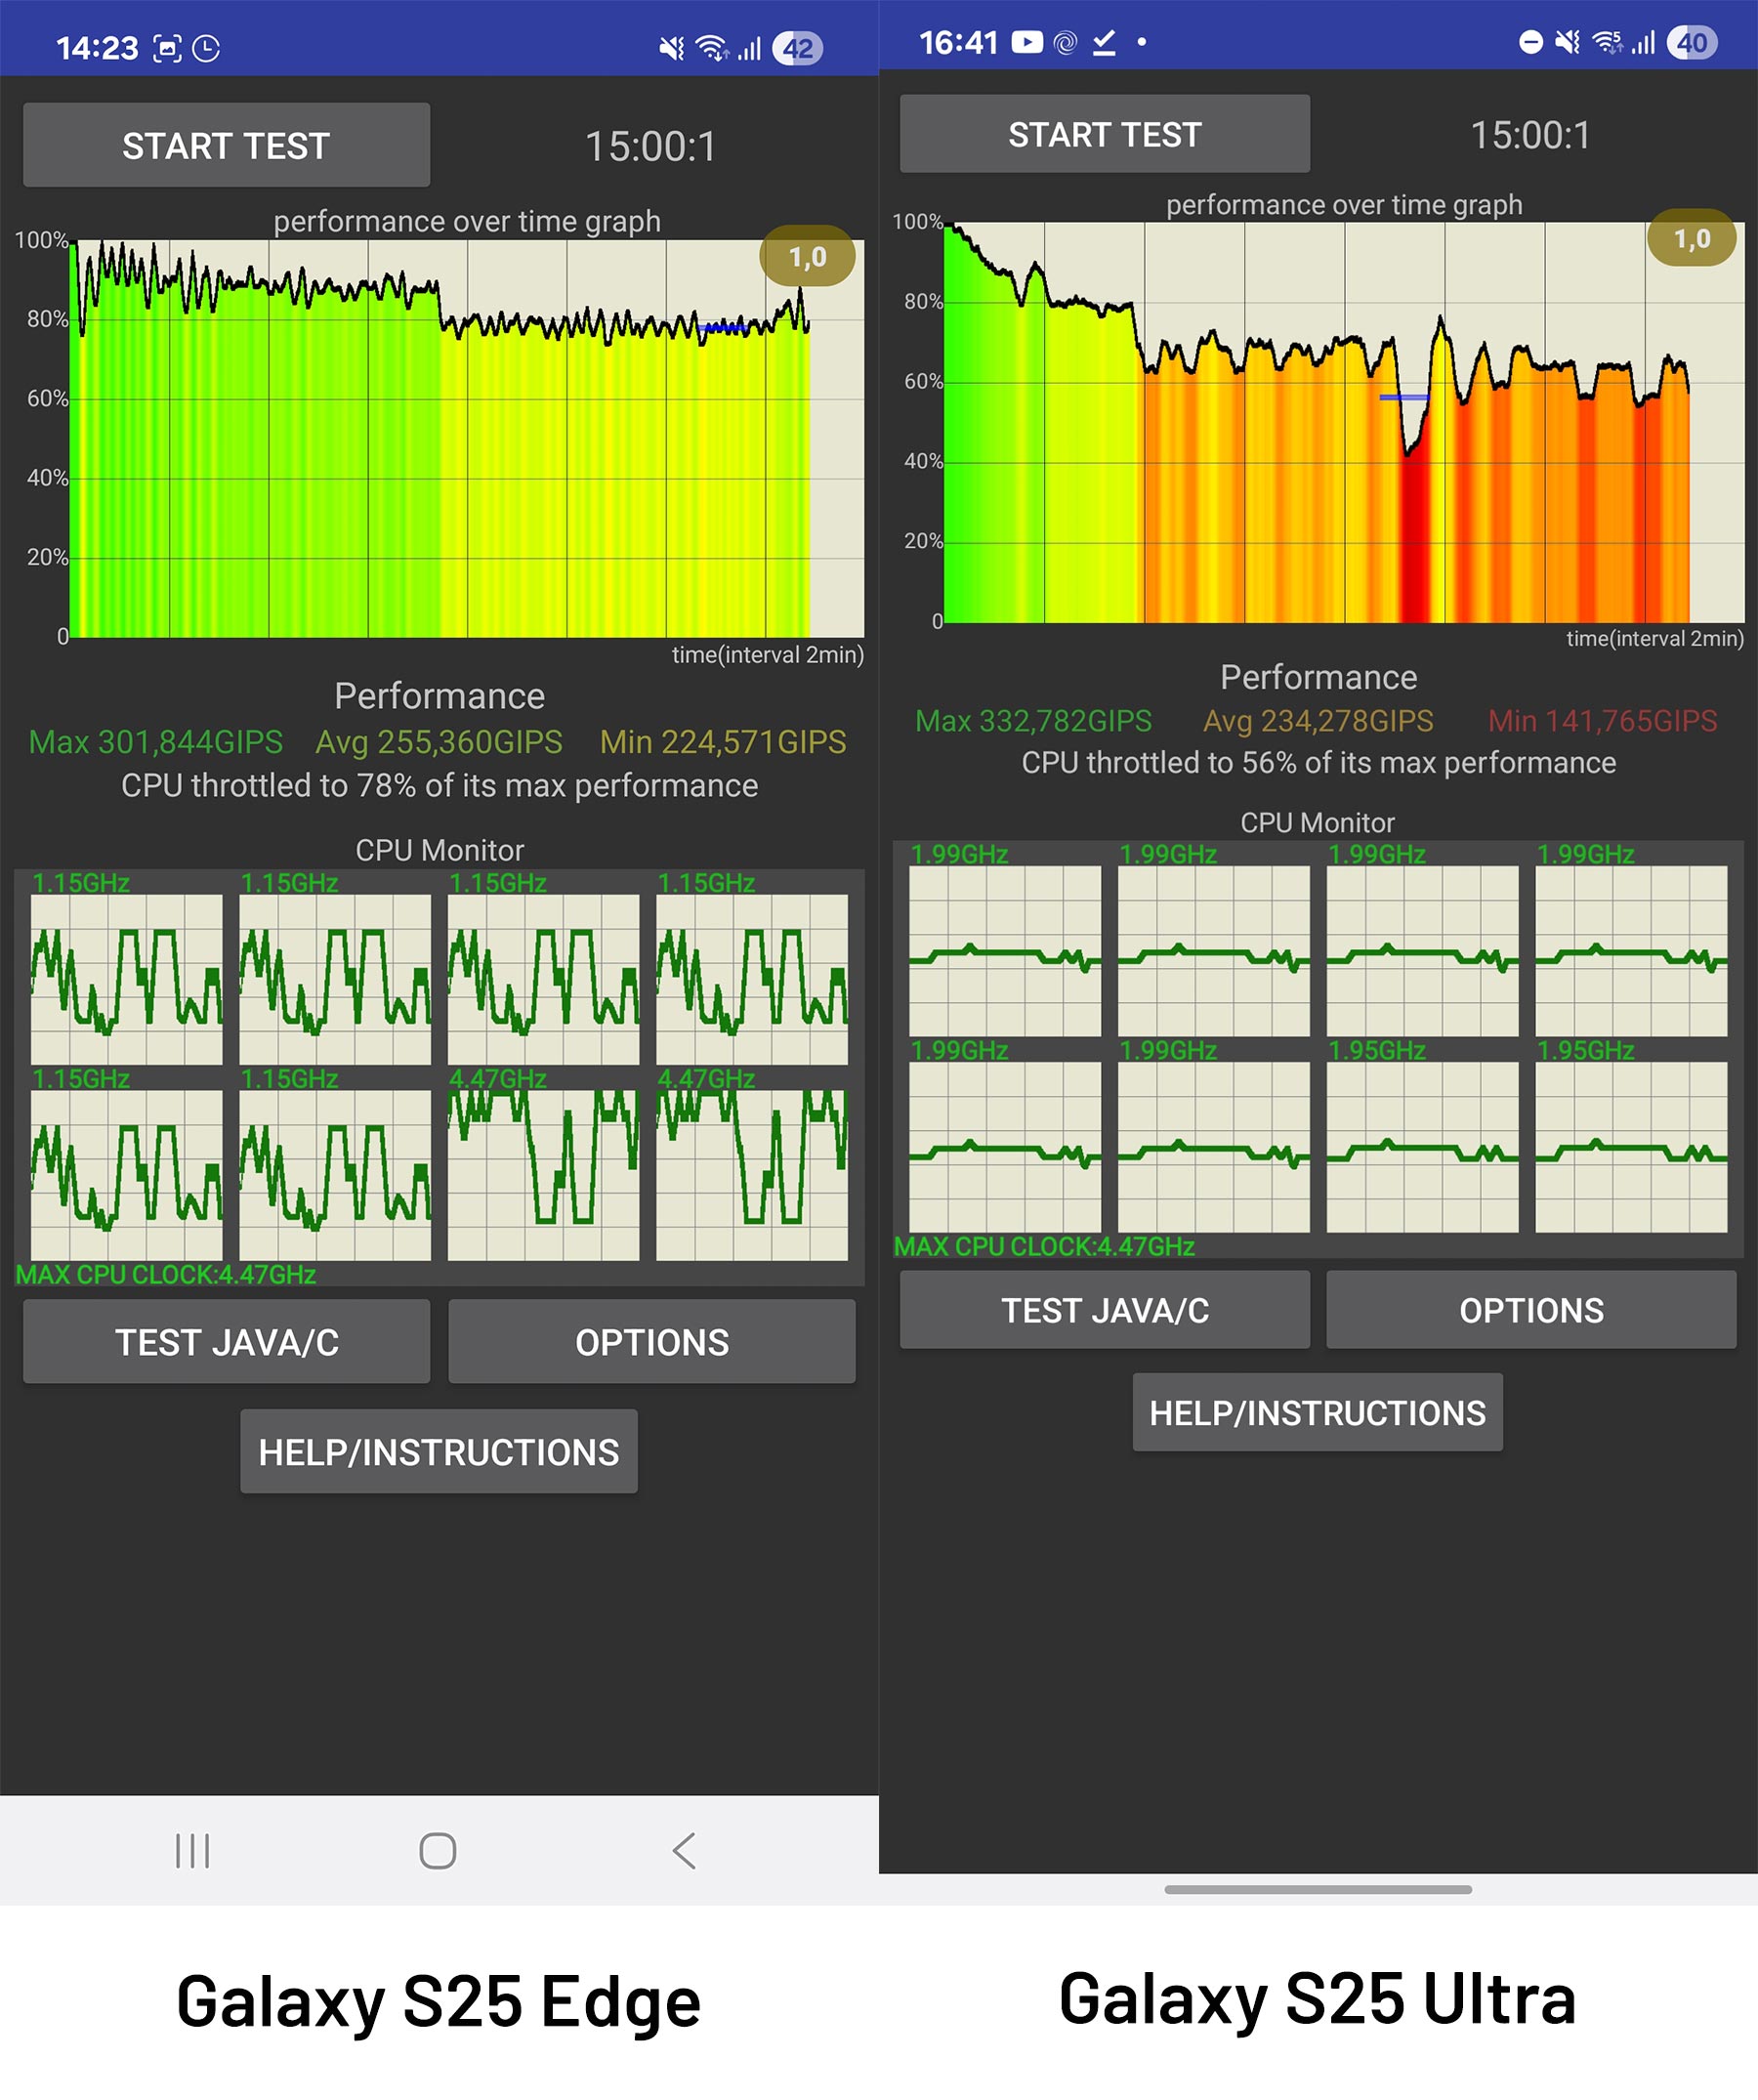Tap the recent apps navigation icon
The image size is (1758, 2100).
[x=192, y=1851]
